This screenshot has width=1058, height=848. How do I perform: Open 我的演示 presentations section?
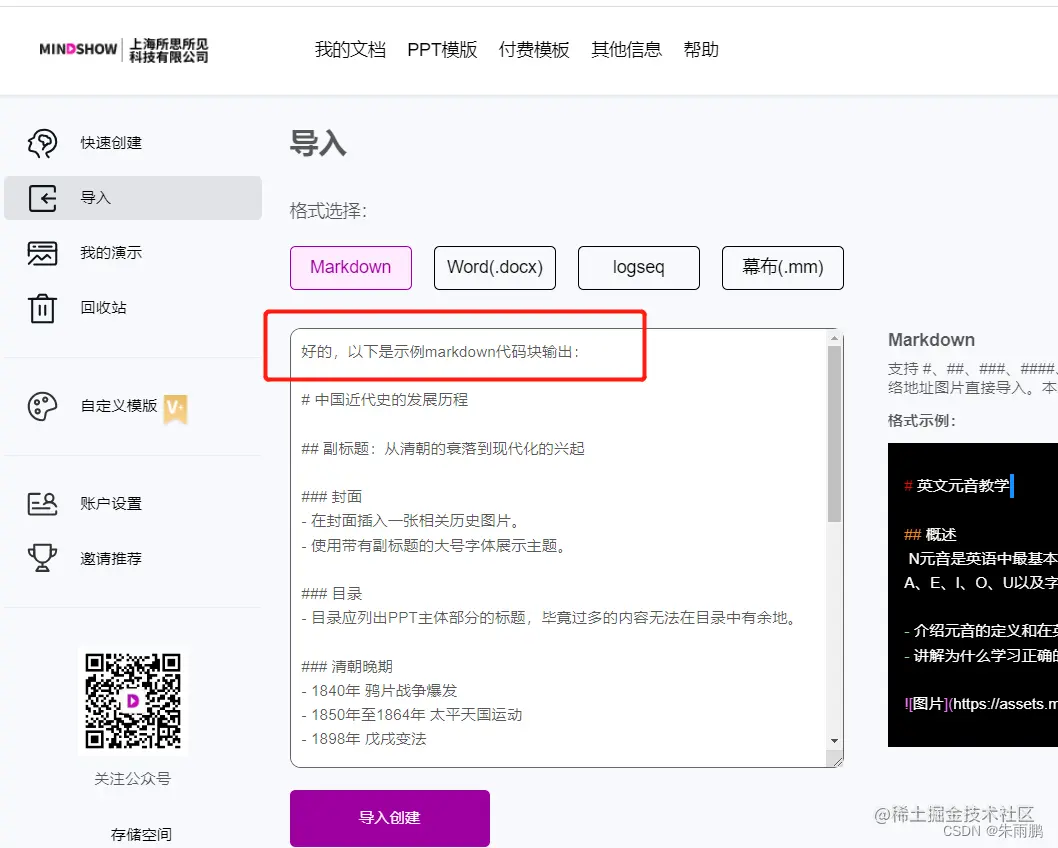tap(113, 253)
